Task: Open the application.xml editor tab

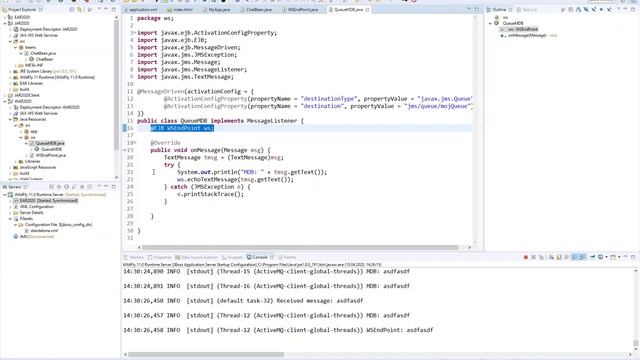Action: (141, 9)
